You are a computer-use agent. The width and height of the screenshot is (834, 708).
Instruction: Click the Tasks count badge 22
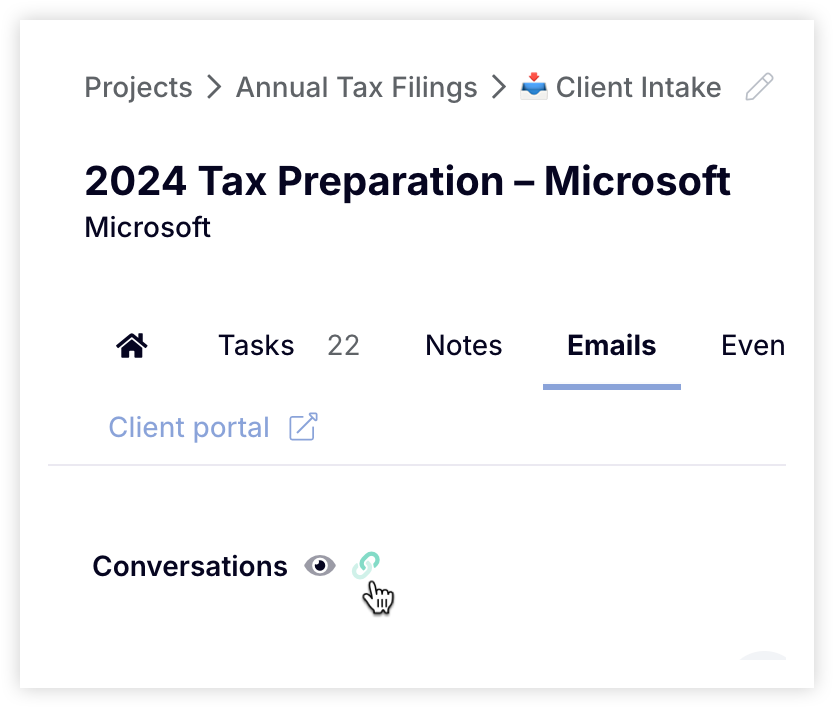pos(344,346)
